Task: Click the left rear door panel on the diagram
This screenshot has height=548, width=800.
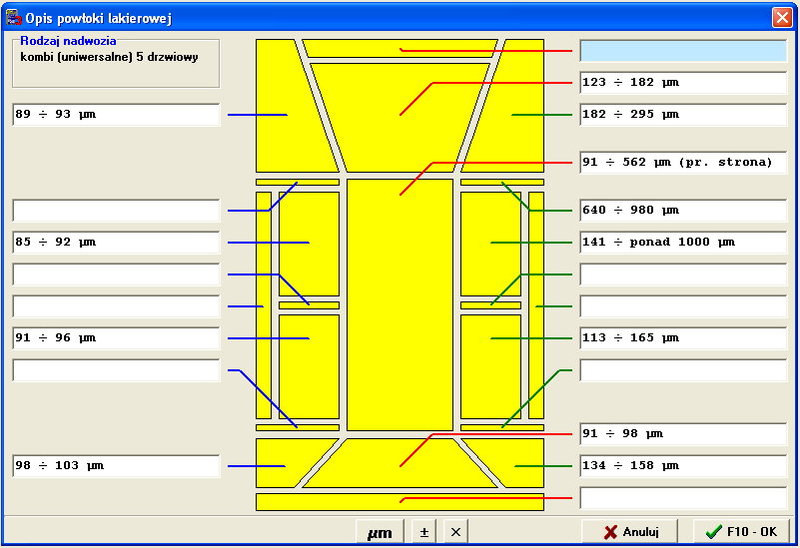Action: pyautogui.click(x=309, y=367)
